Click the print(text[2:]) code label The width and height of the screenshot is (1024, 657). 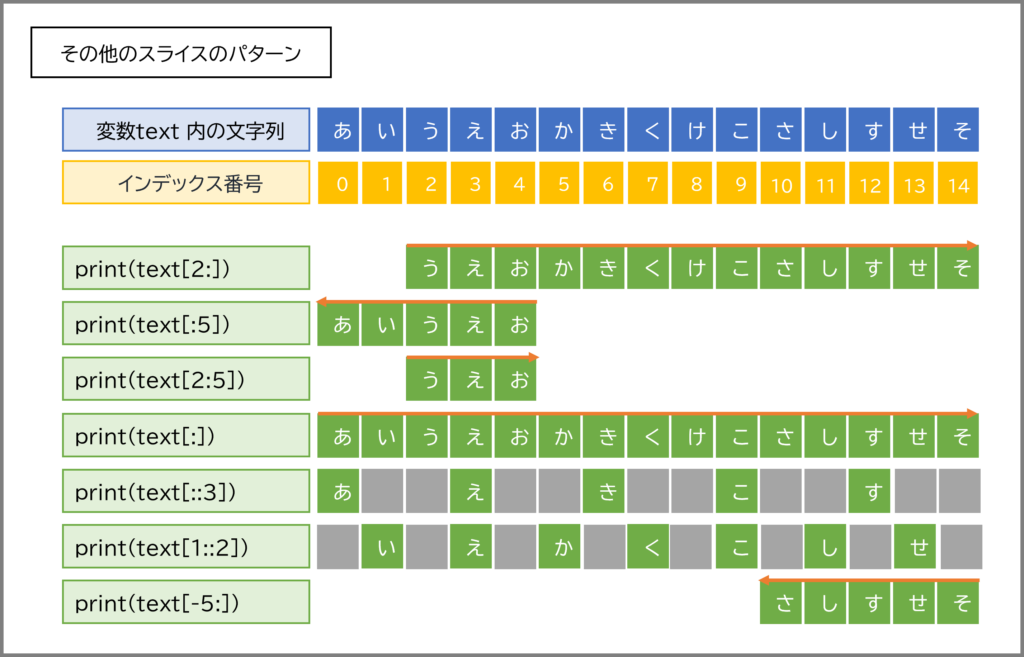pyautogui.click(x=186, y=268)
